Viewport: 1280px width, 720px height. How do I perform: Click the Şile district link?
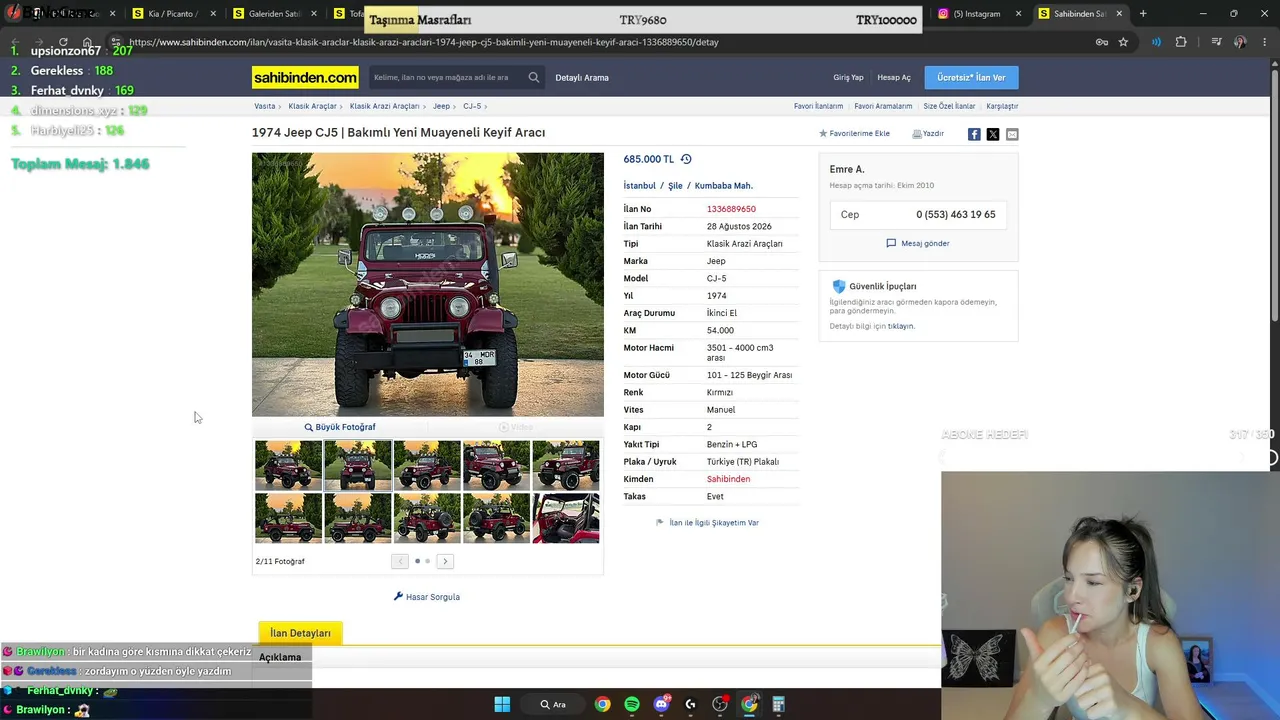coord(675,185)
